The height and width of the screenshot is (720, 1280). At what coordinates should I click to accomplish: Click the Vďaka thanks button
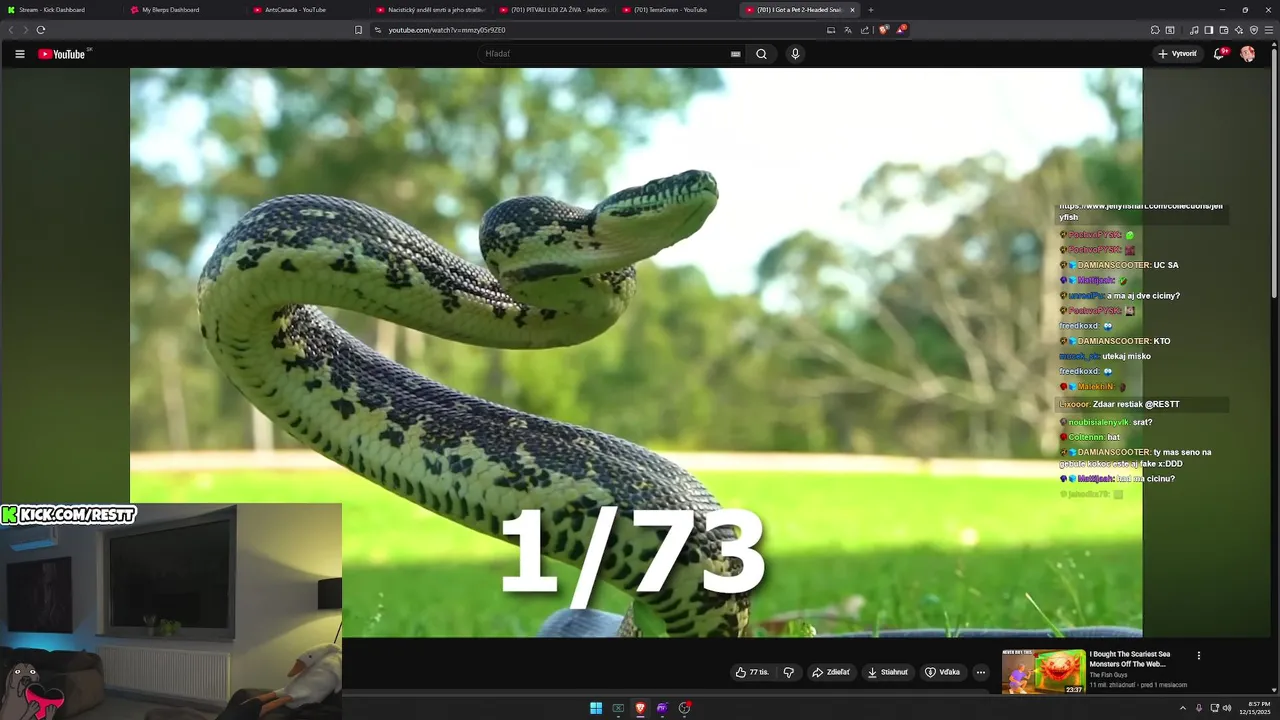(x=942, y=672)
